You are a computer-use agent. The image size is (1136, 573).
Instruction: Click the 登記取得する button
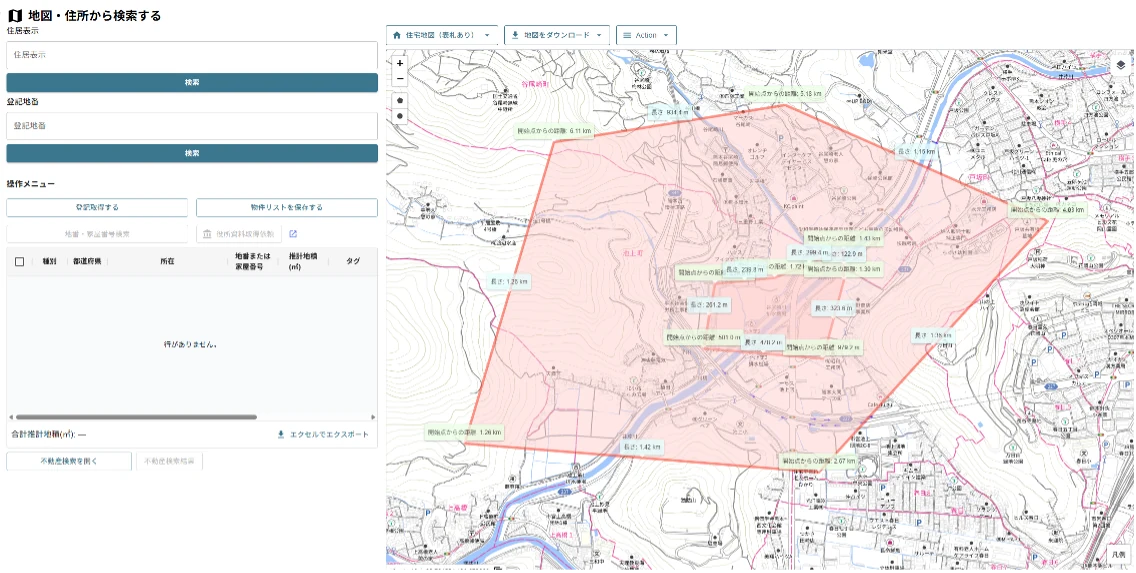pyautogui.click(x=97, y=207)
